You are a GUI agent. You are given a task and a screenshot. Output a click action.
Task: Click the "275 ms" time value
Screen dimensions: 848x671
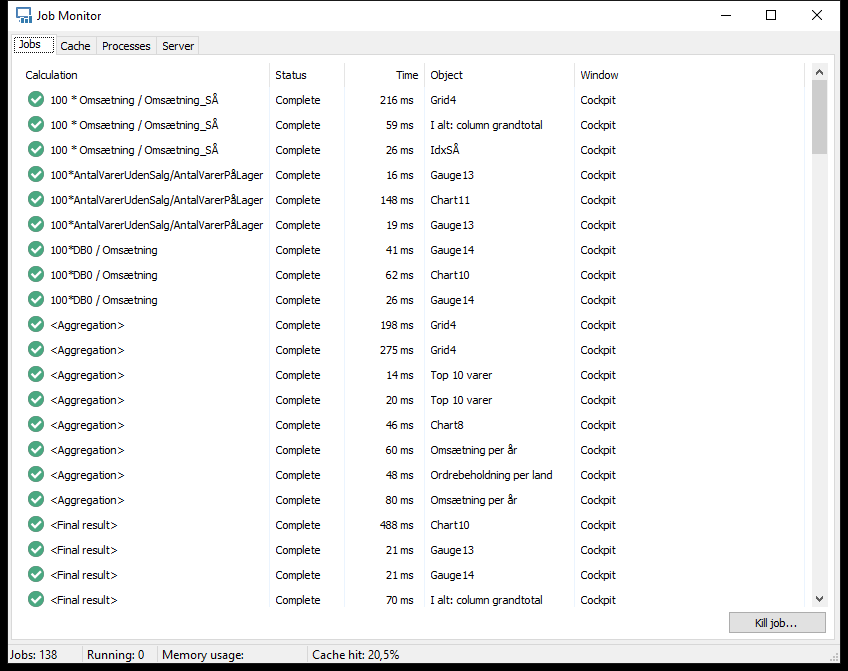click(396, 350)
